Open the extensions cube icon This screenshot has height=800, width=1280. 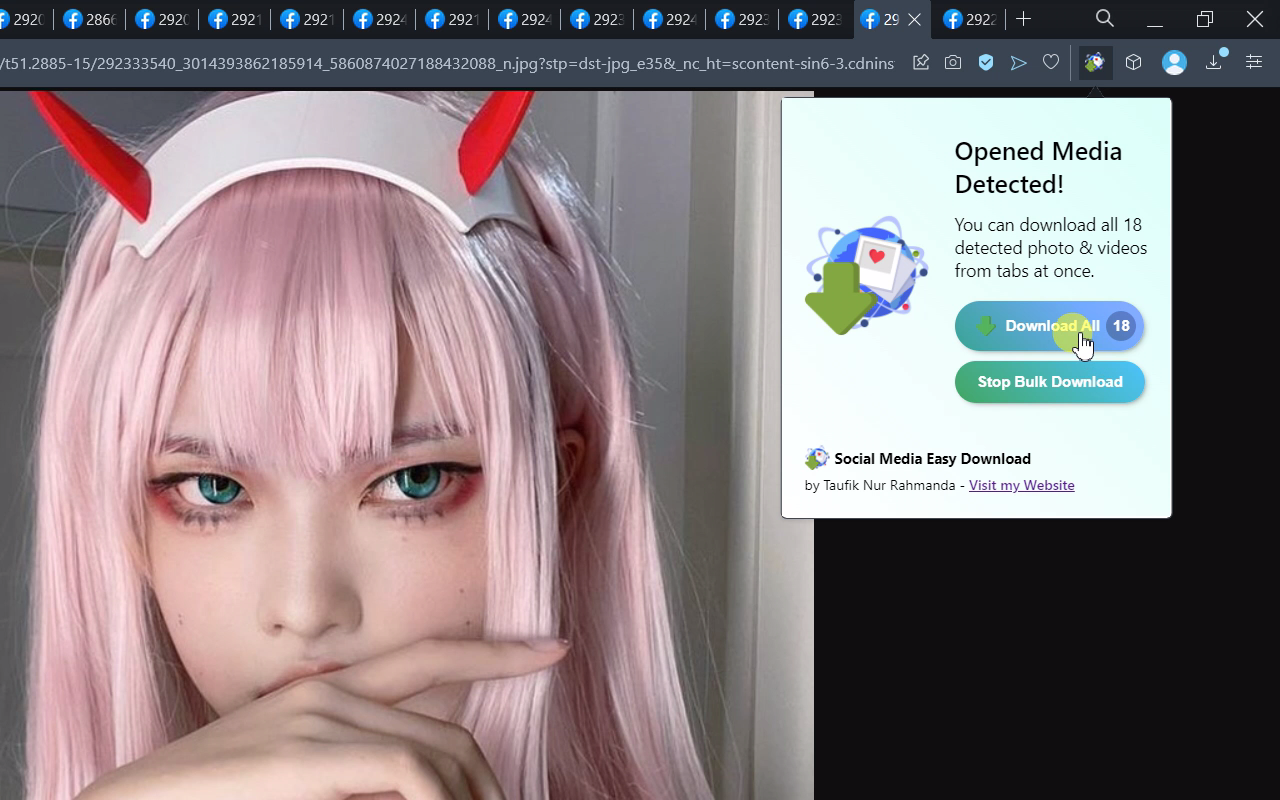(1133, 62)
